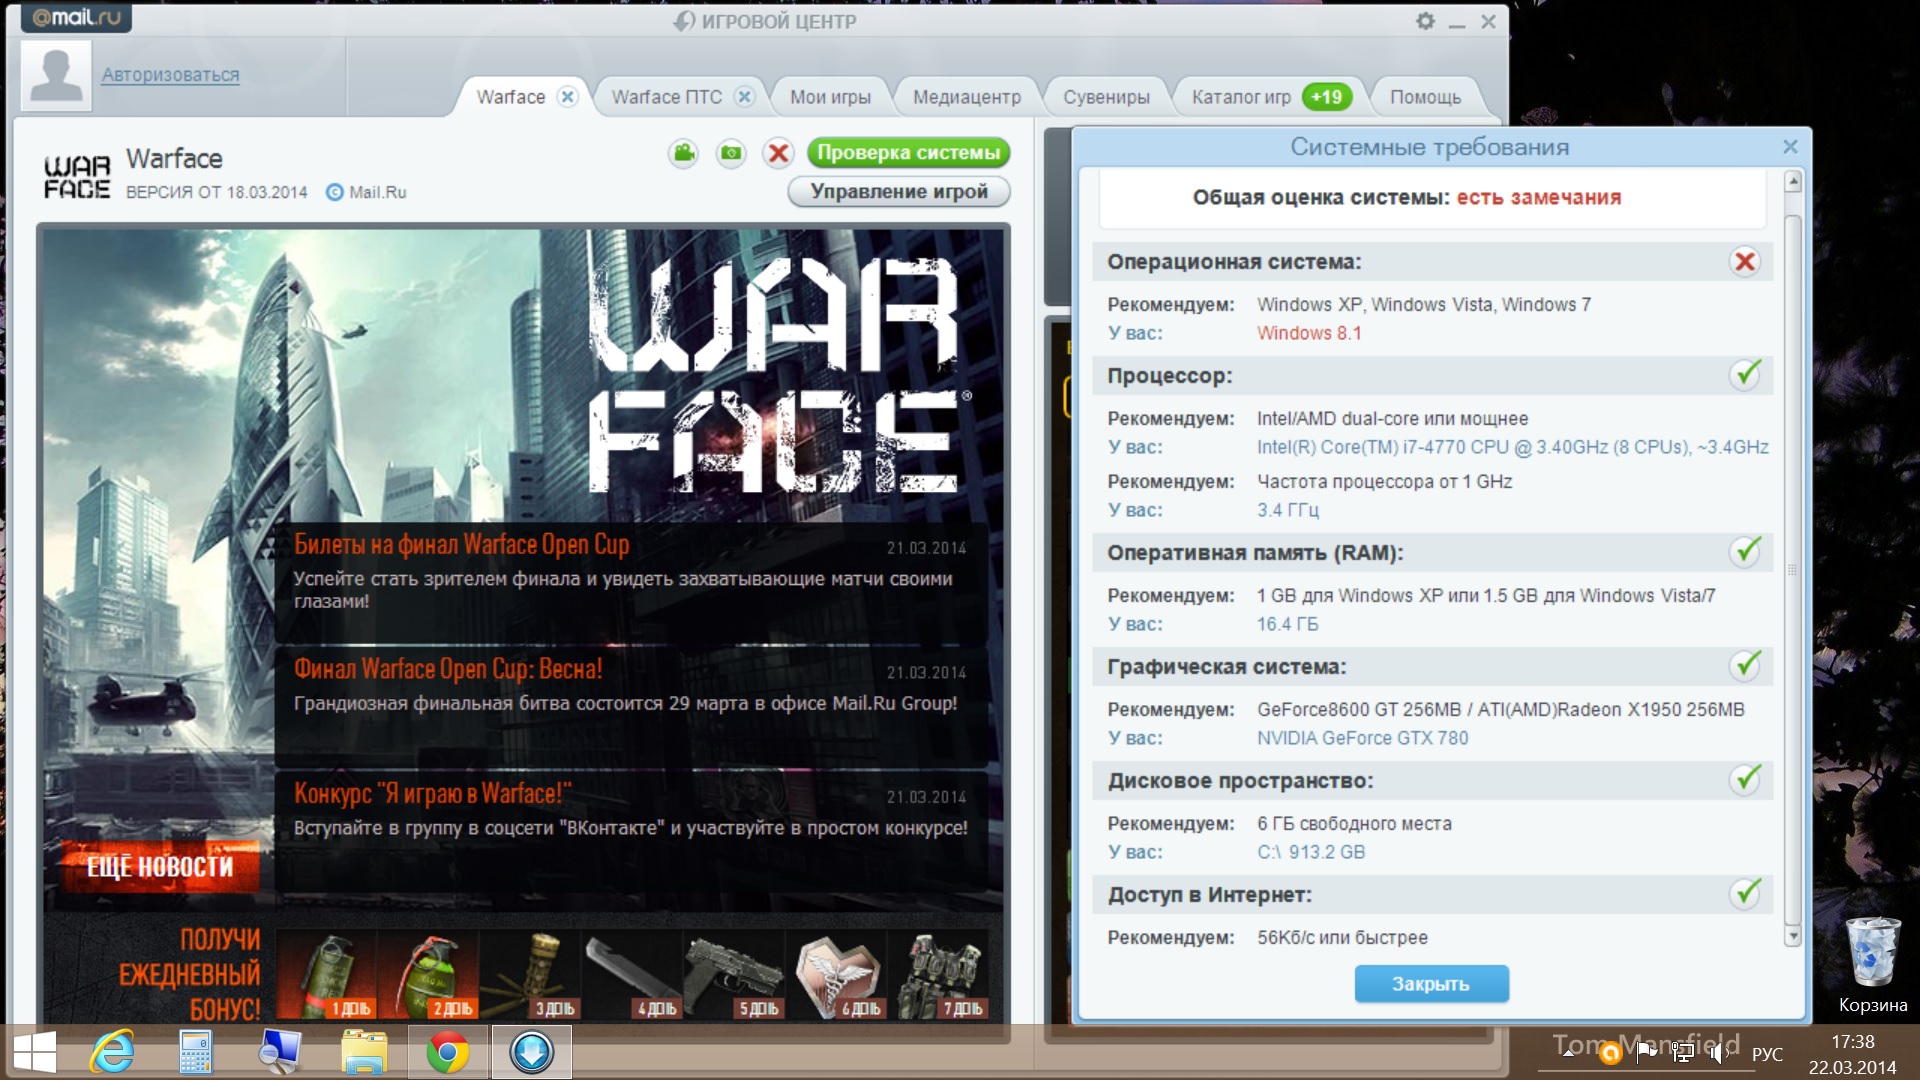Click scrollbar down arrow in requirements panel
Image resolution: width=1920 pixels, height=1080 pixels.
click(x=1793, y=936)
